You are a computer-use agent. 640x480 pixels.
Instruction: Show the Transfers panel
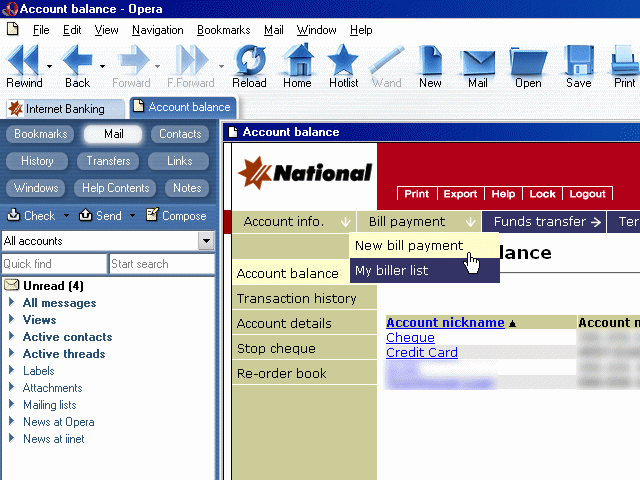108,161
